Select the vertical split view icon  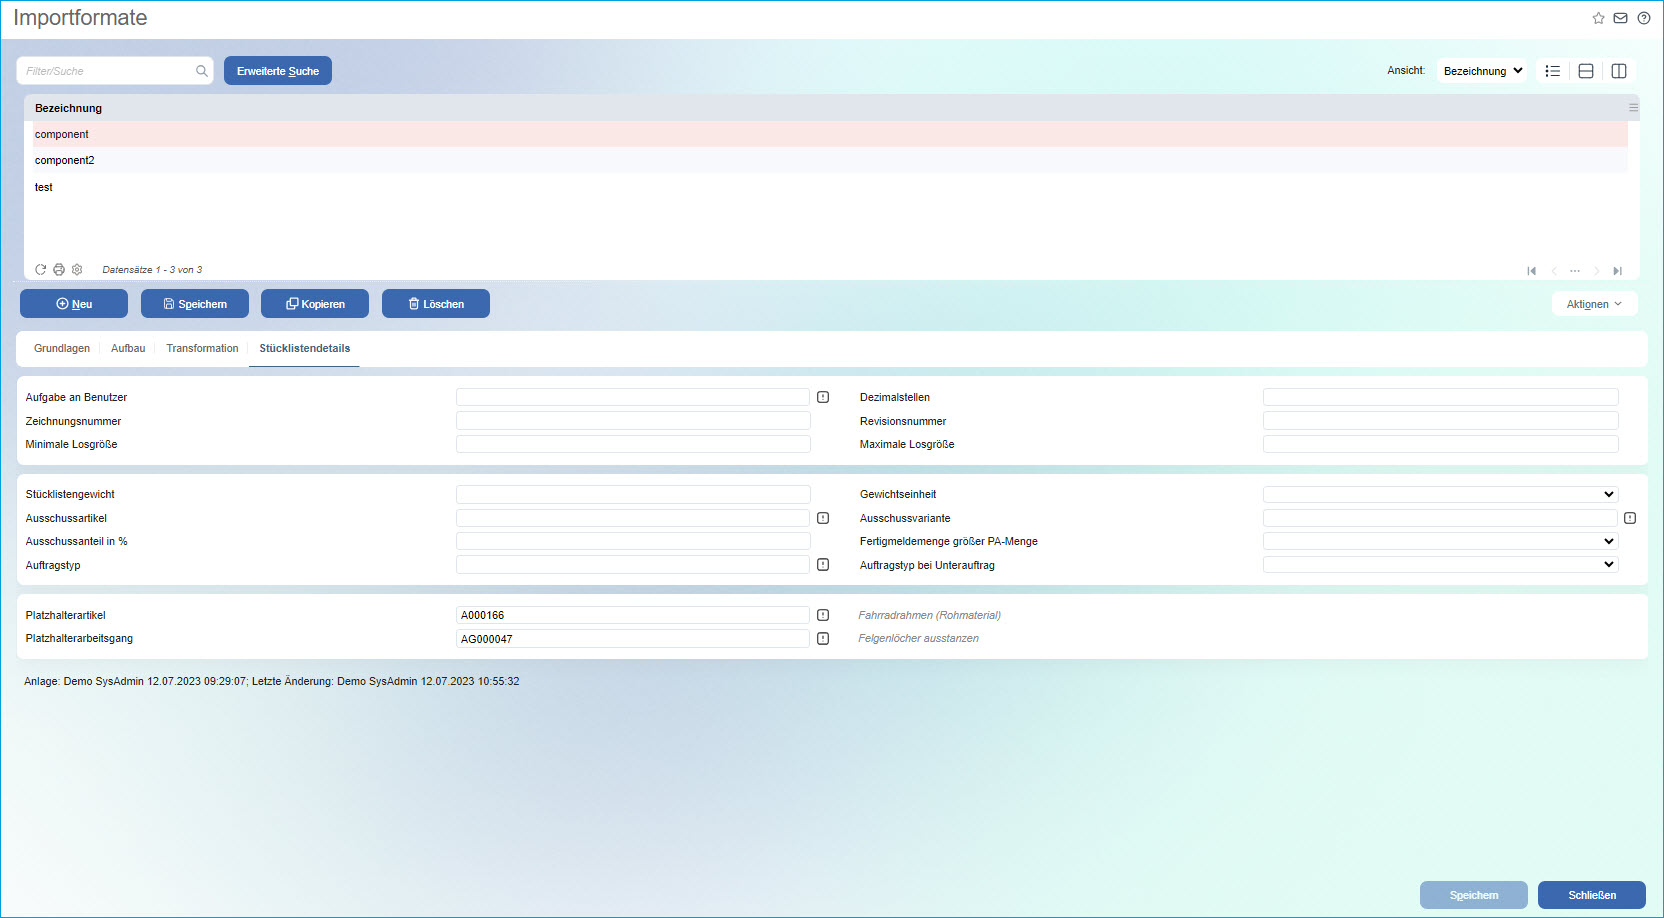1619,71
